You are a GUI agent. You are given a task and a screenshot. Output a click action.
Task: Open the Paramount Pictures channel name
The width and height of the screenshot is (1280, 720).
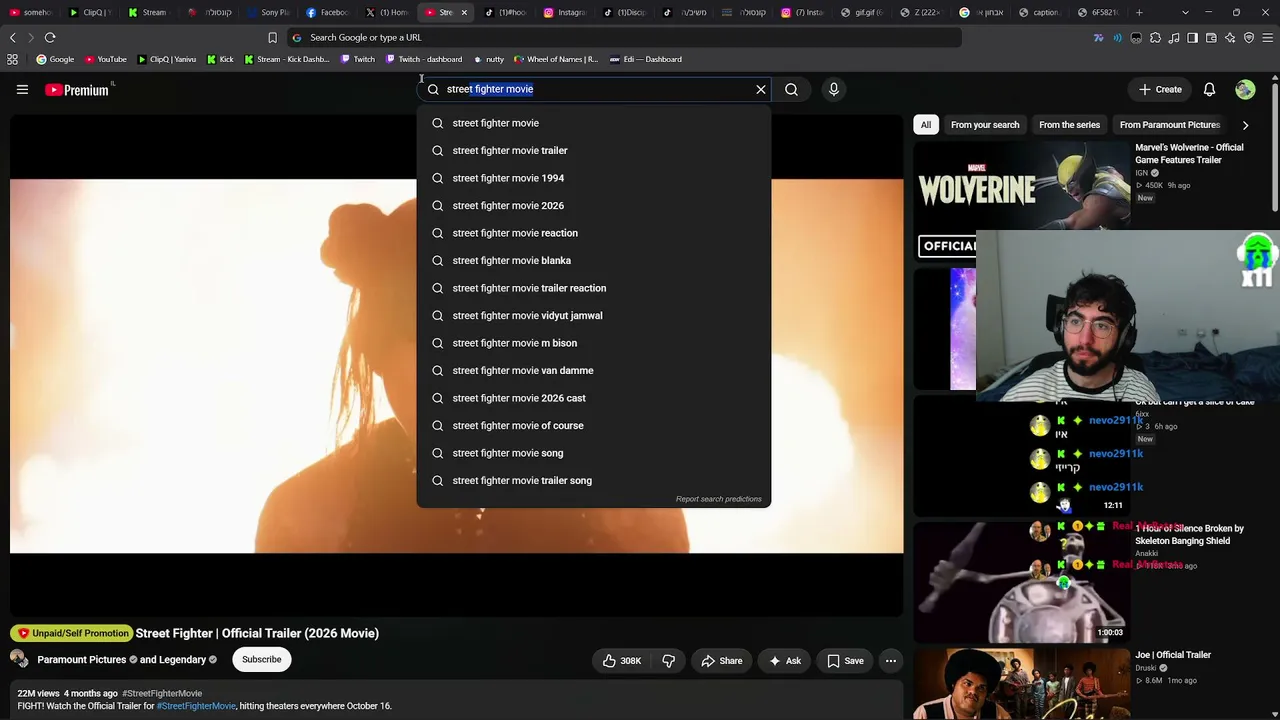82,660
